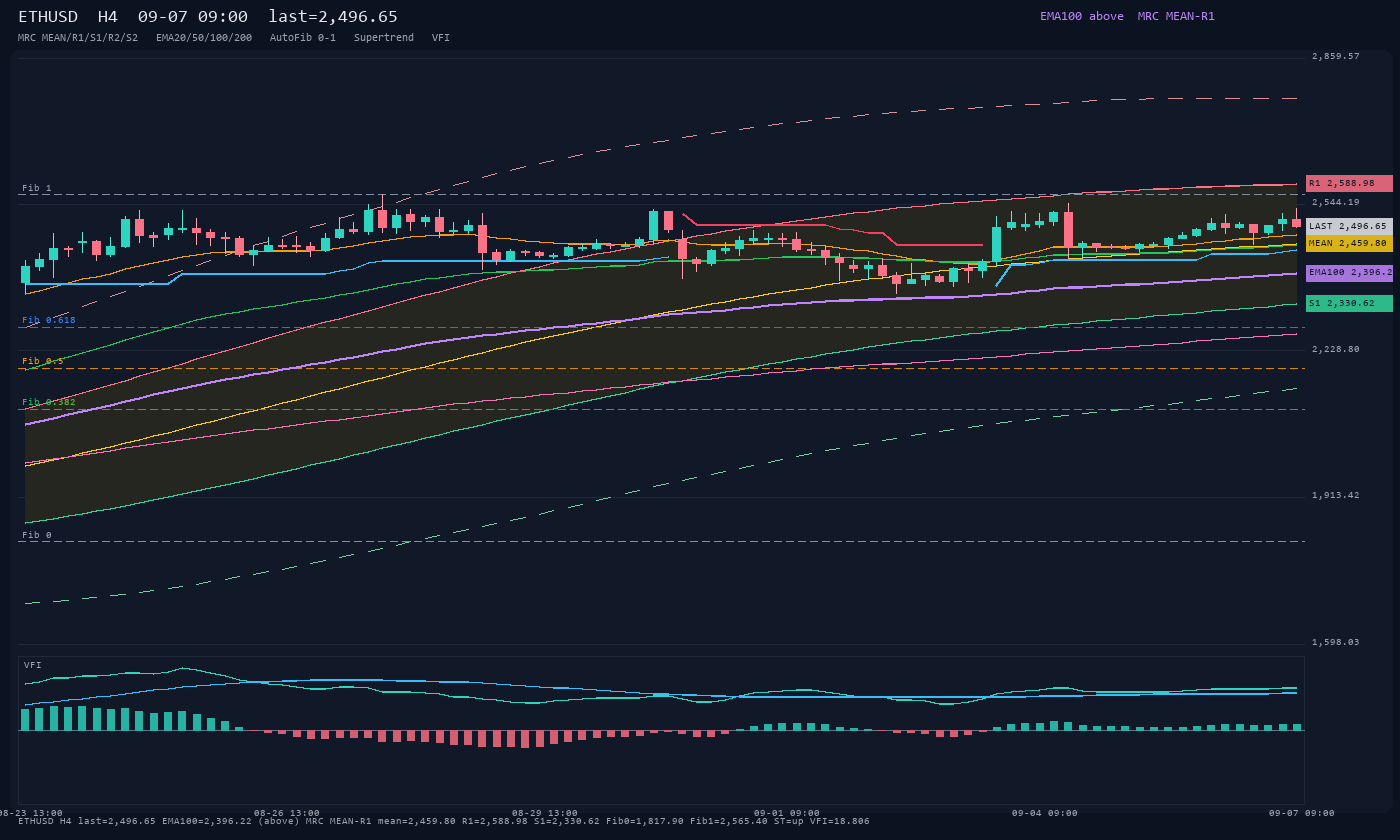
Task: Click the 09-07 09:00 time axis label
Action: click(1303, 813)
